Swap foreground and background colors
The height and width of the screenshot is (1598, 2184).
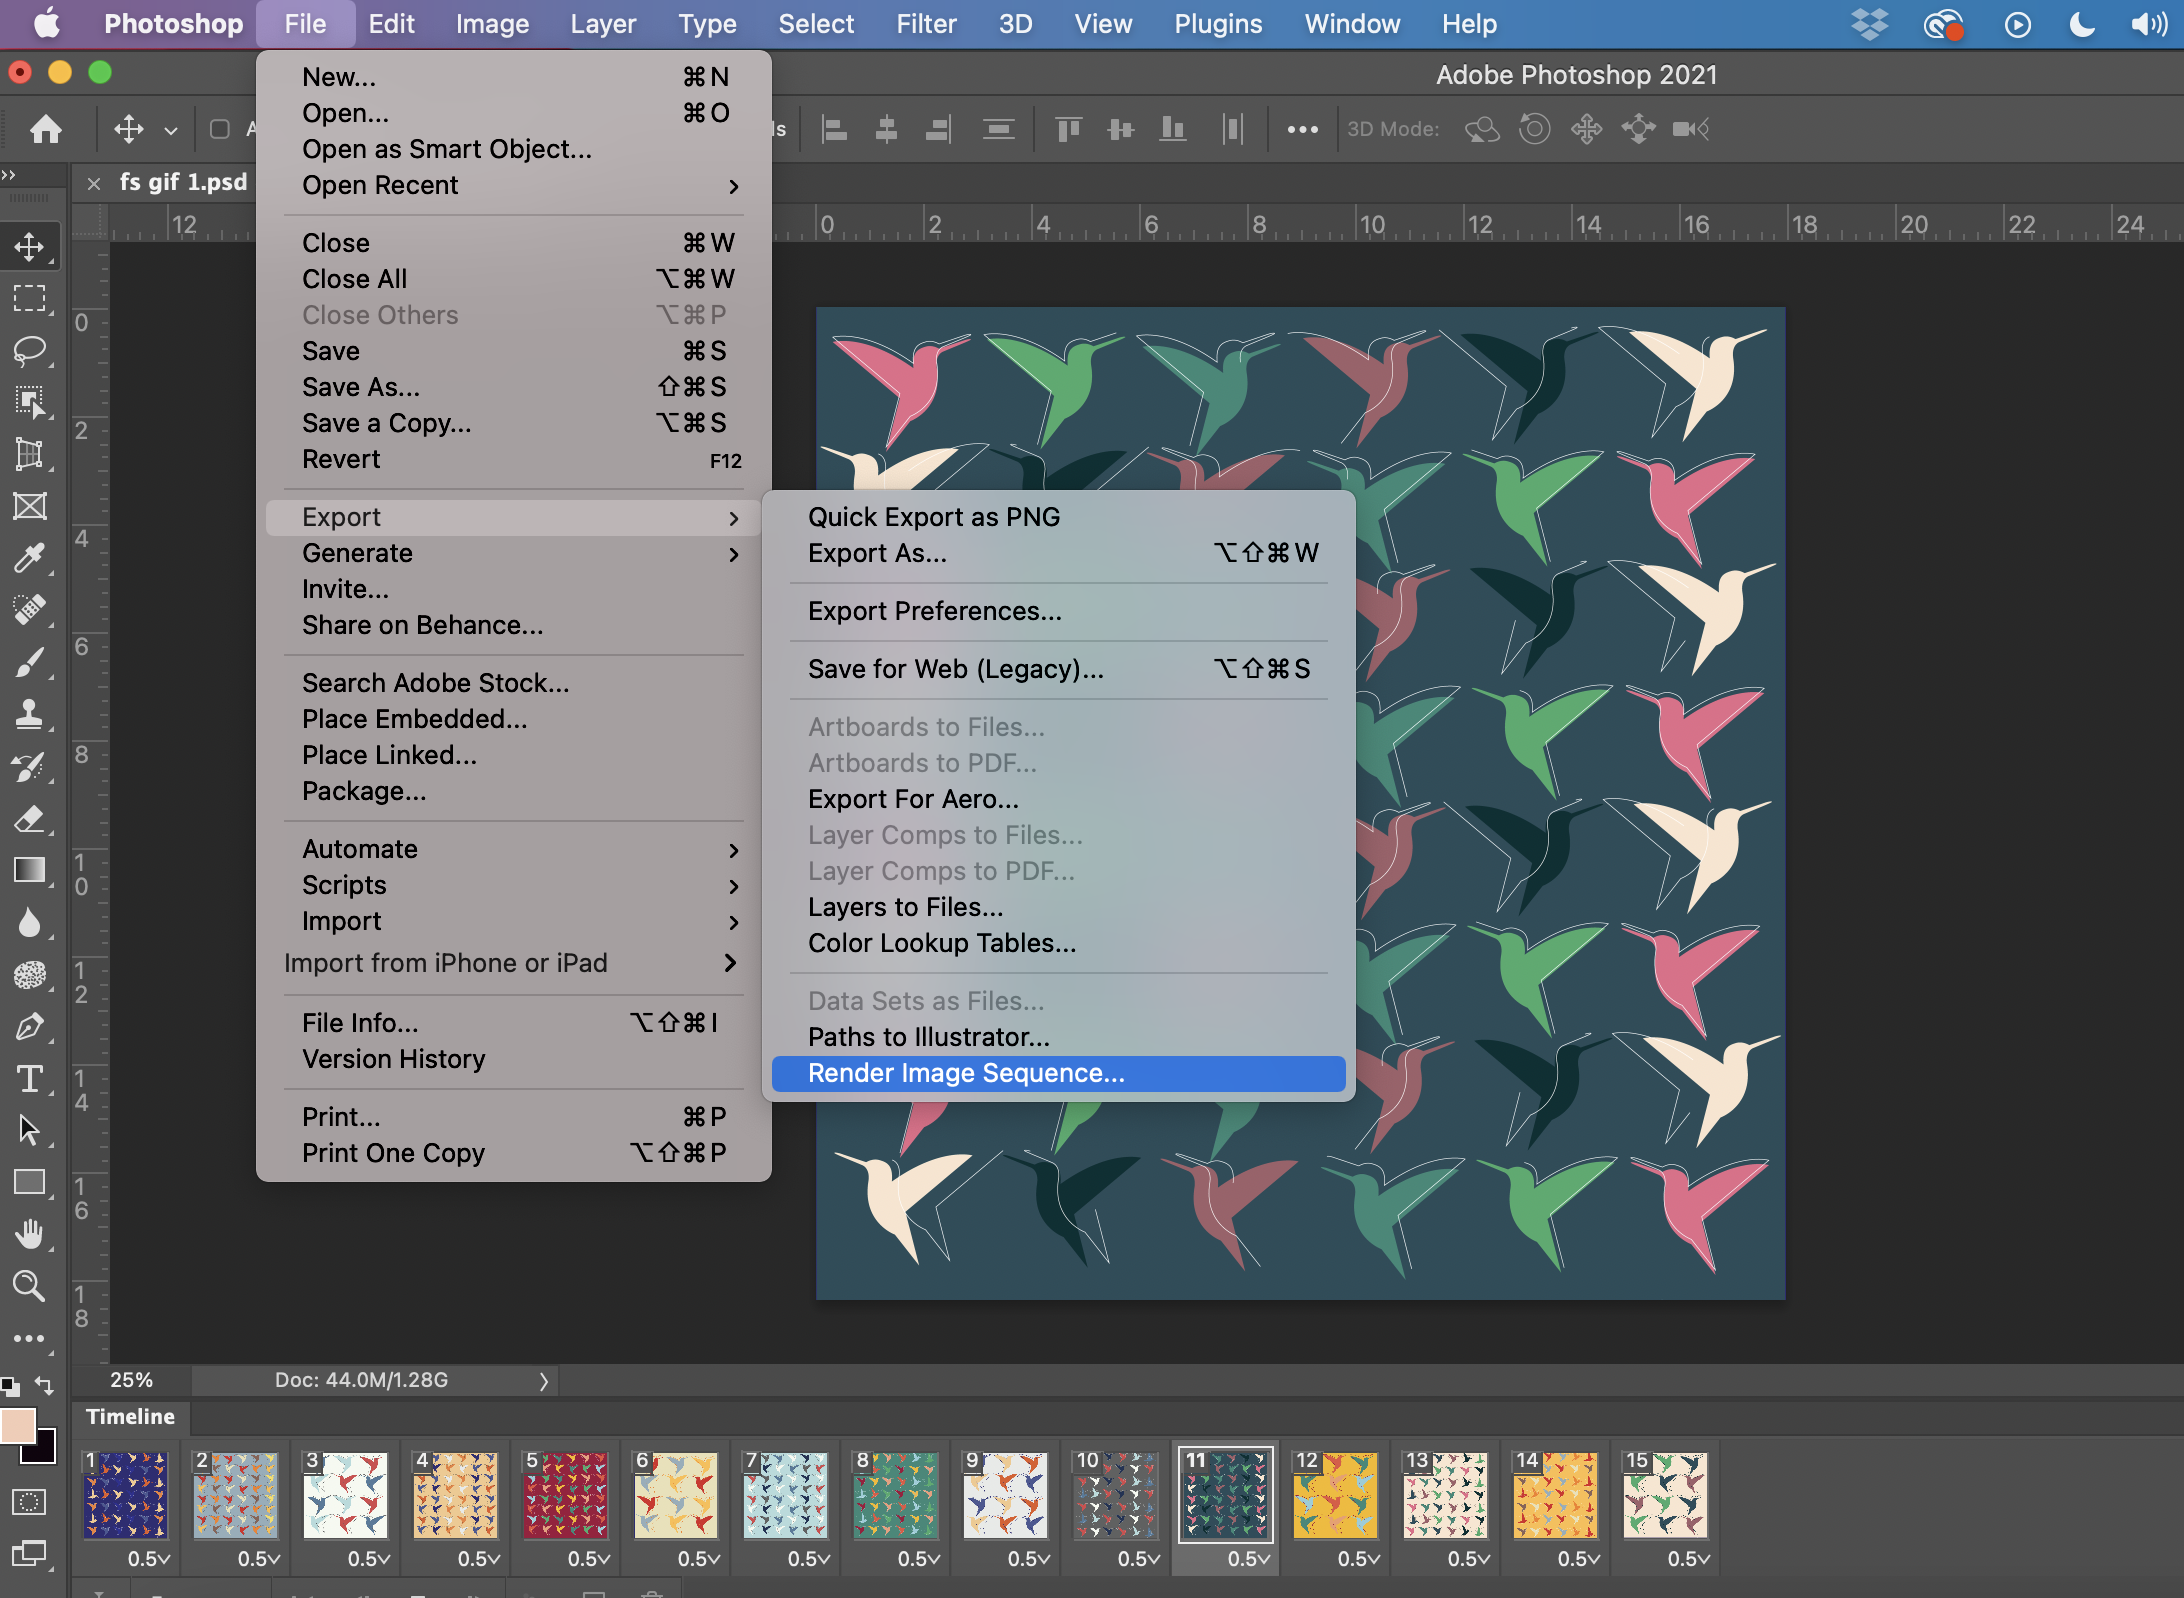click(44, 1385)
